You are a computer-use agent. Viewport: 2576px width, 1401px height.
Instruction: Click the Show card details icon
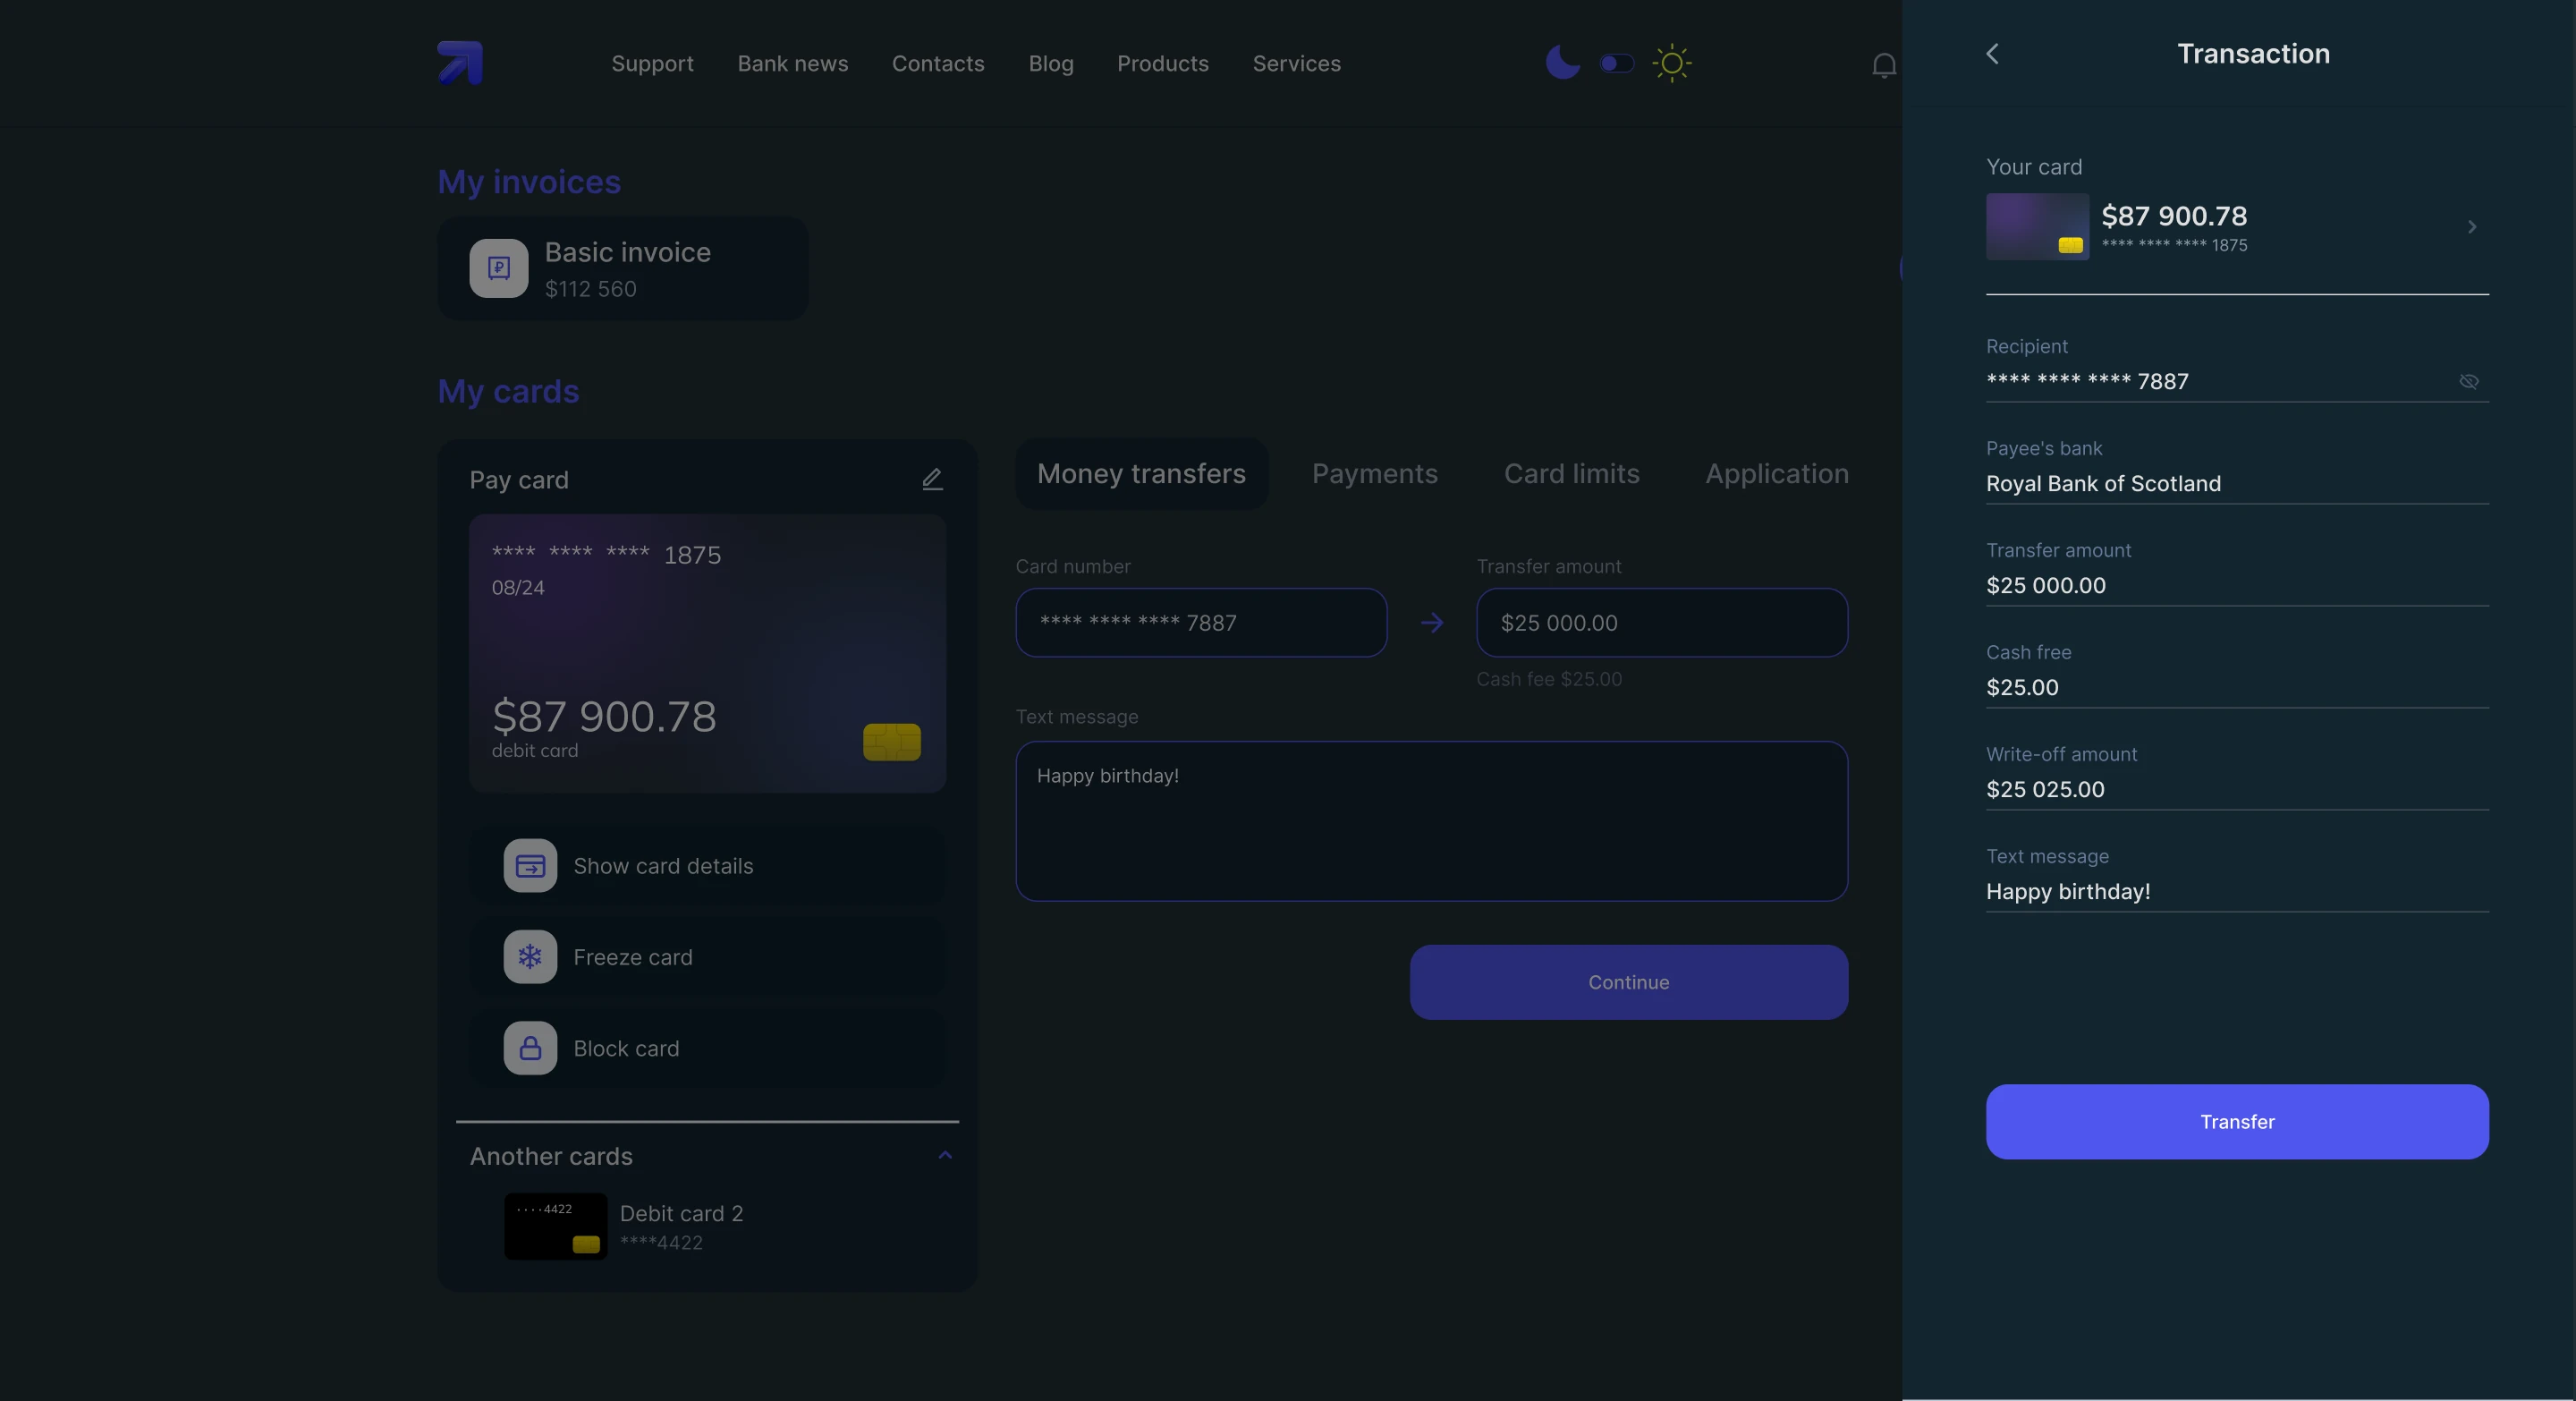(530, 866)
